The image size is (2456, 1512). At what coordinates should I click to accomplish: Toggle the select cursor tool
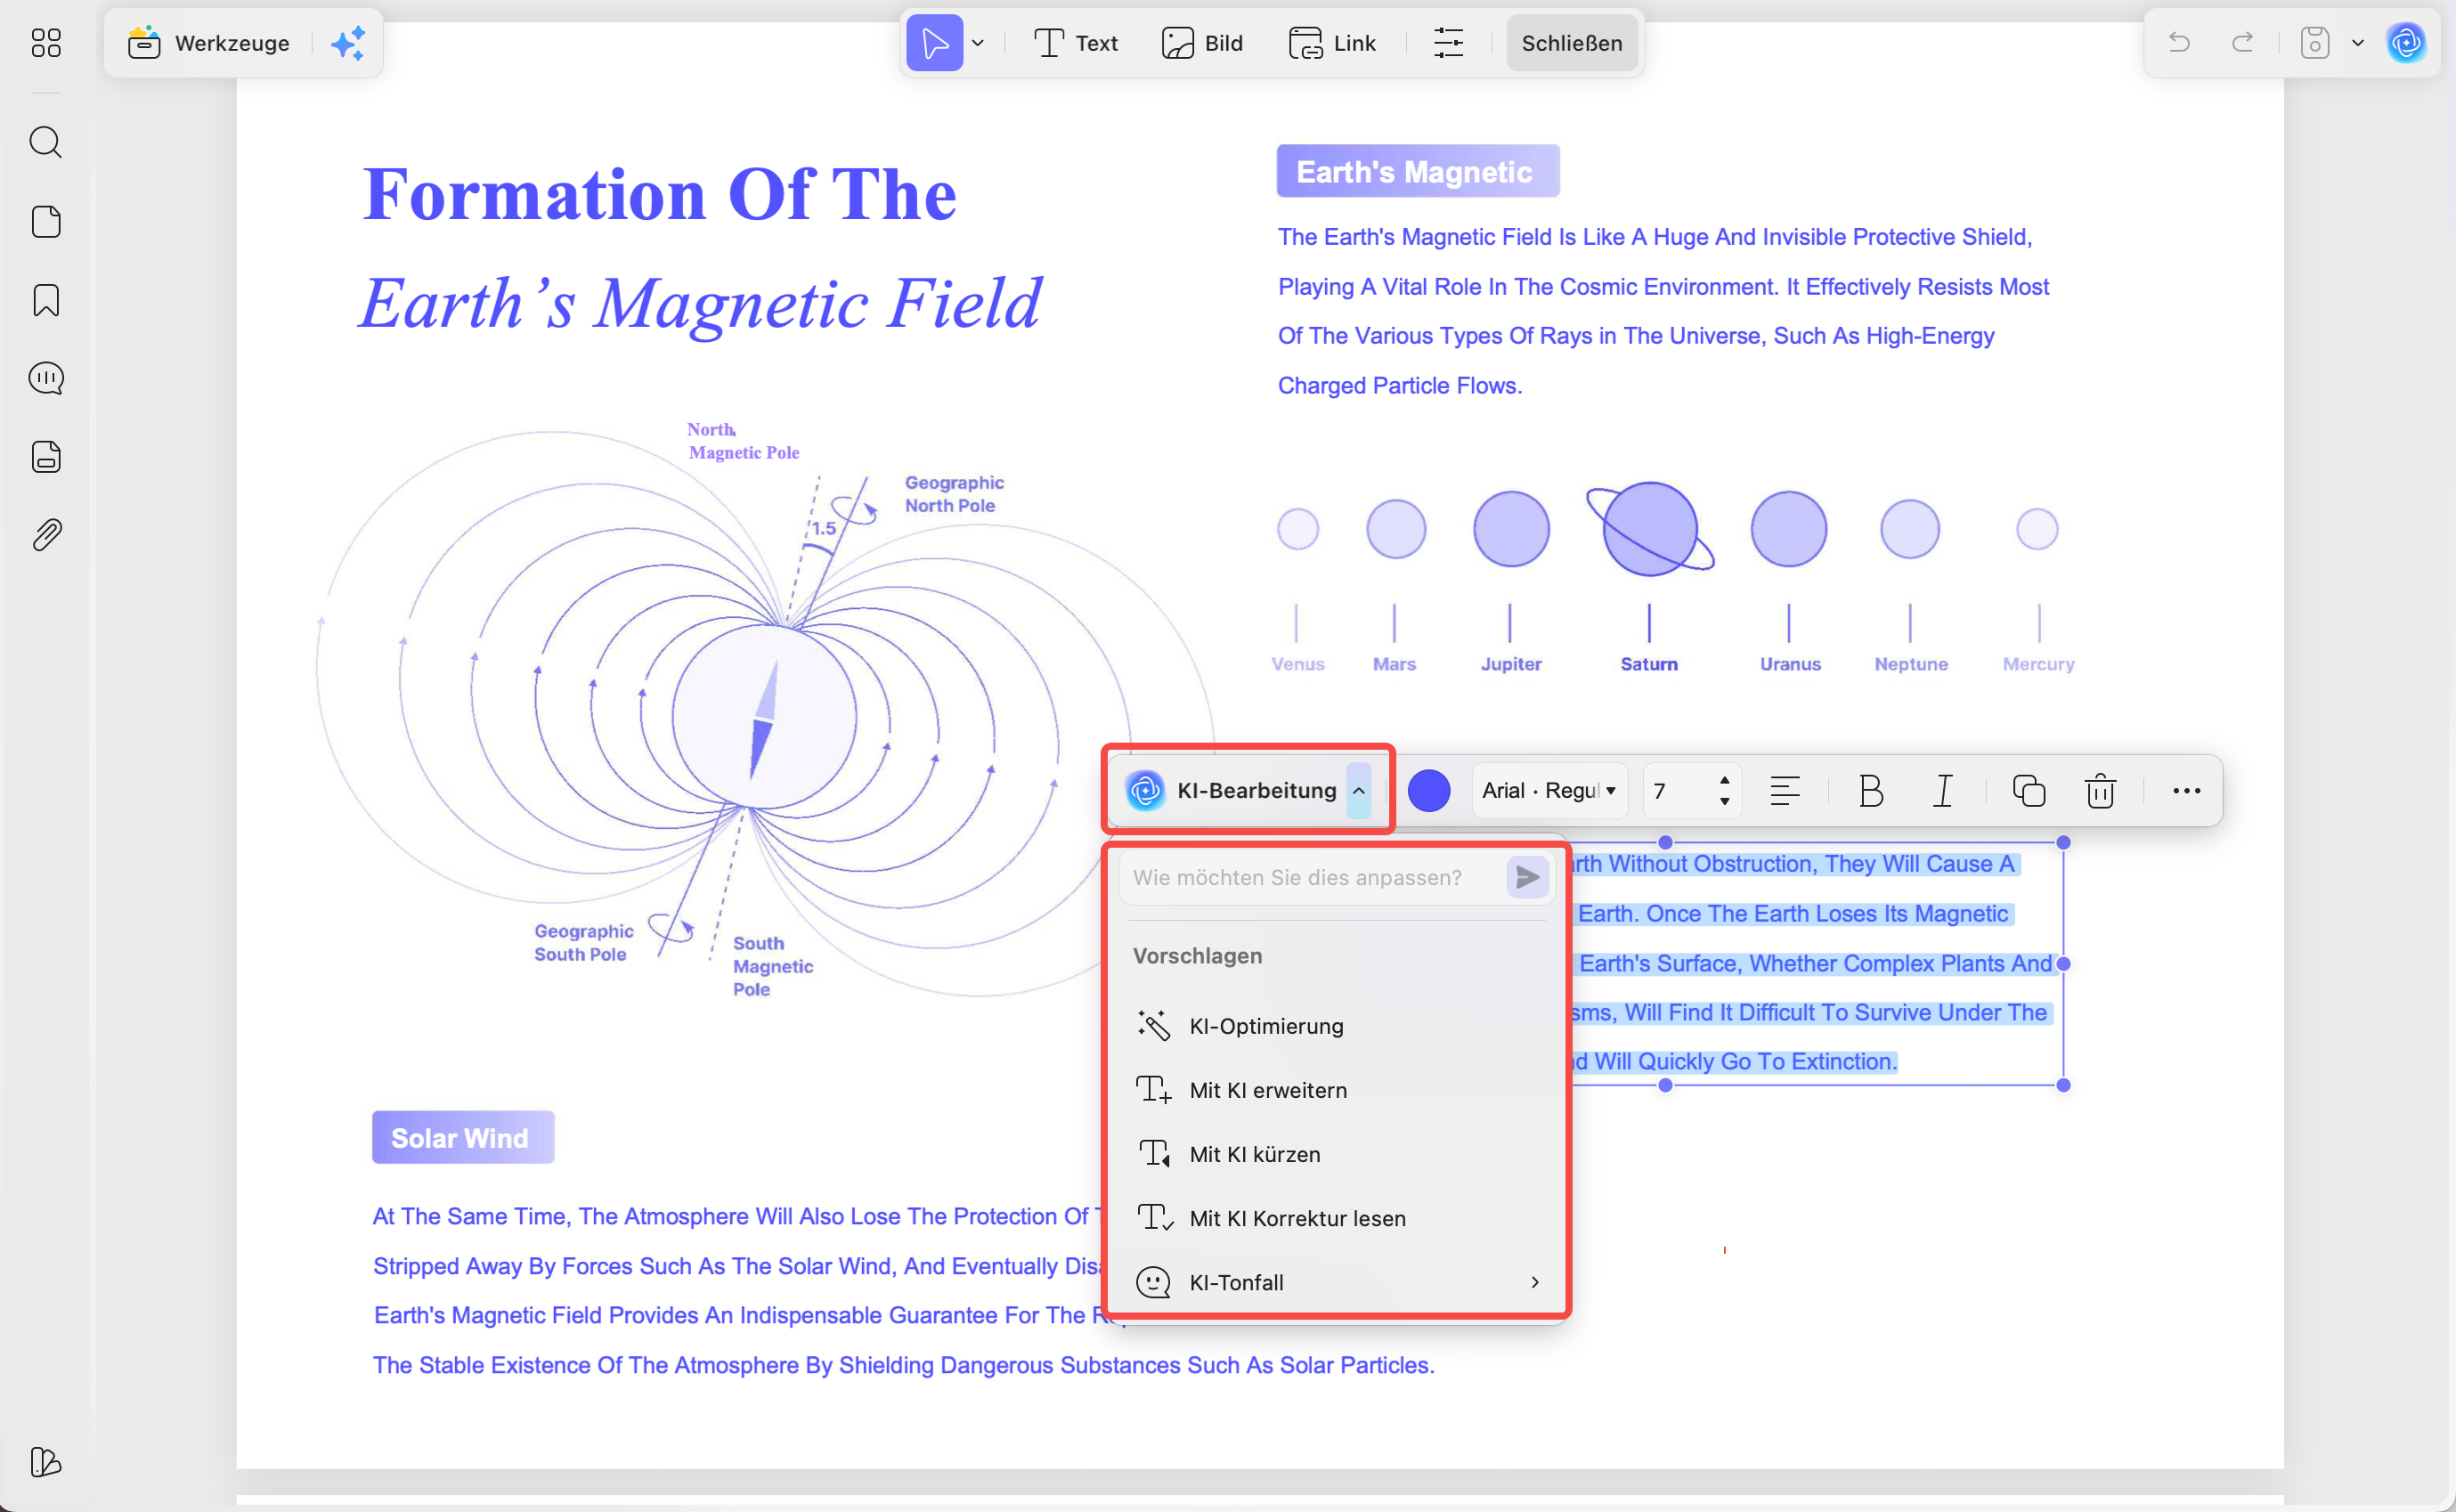click(x=934, y=43)
